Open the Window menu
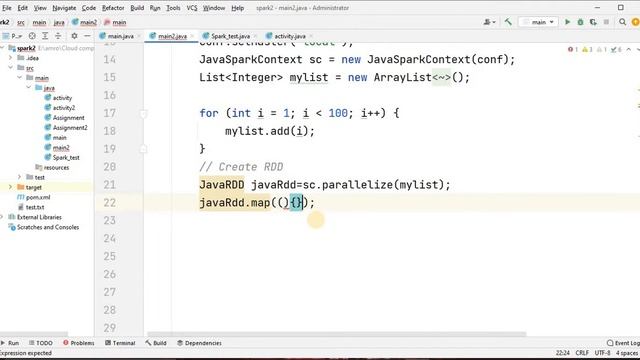Screen dimensions: 640x360 (x=214, y=8)
